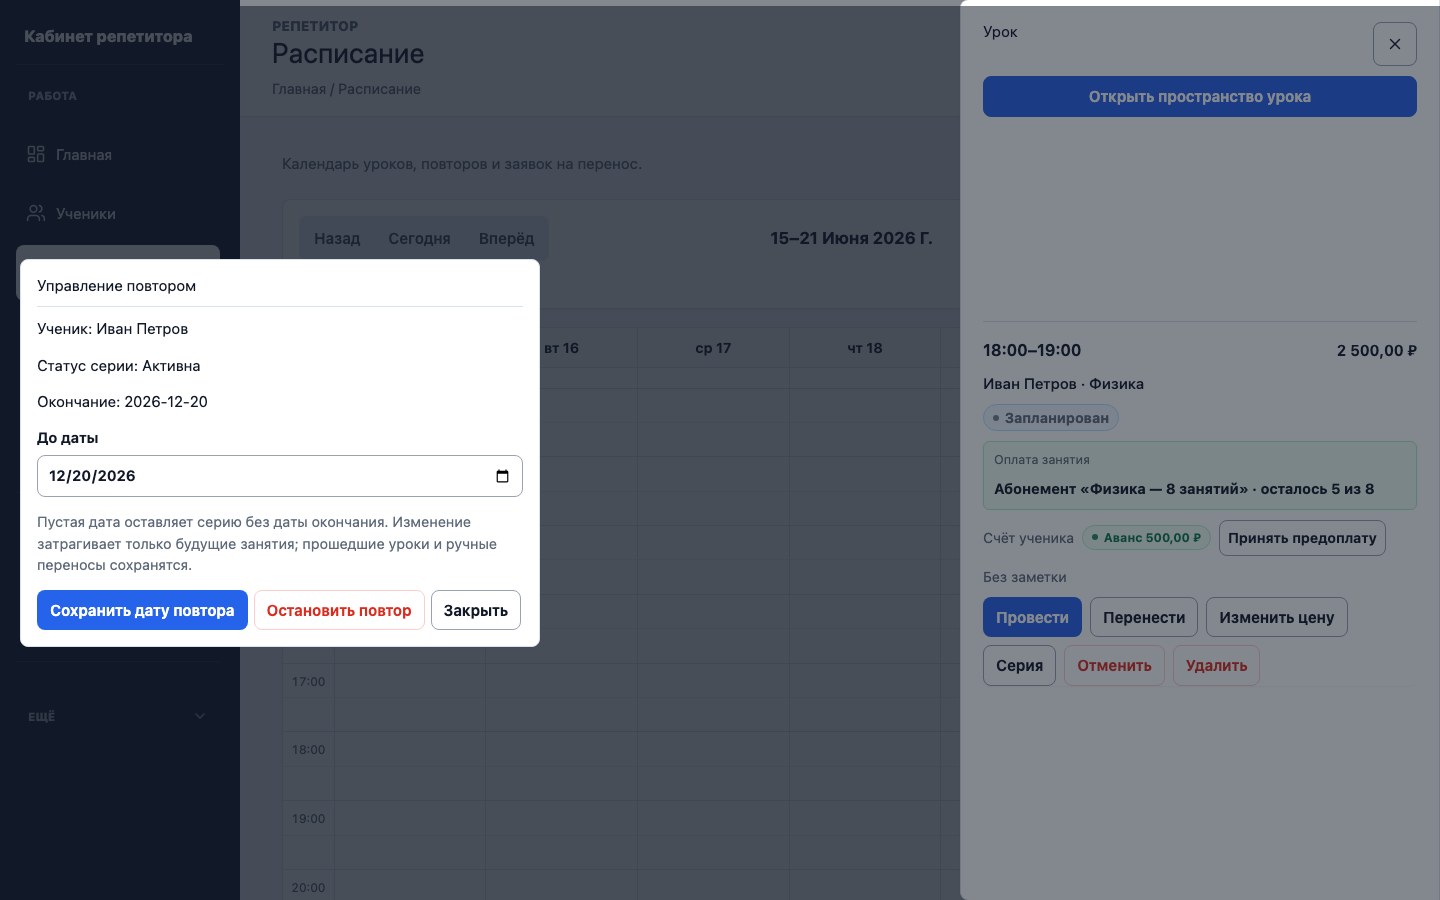
Task: Delete the lesson with Удалить
Action: coord(1216,665)
